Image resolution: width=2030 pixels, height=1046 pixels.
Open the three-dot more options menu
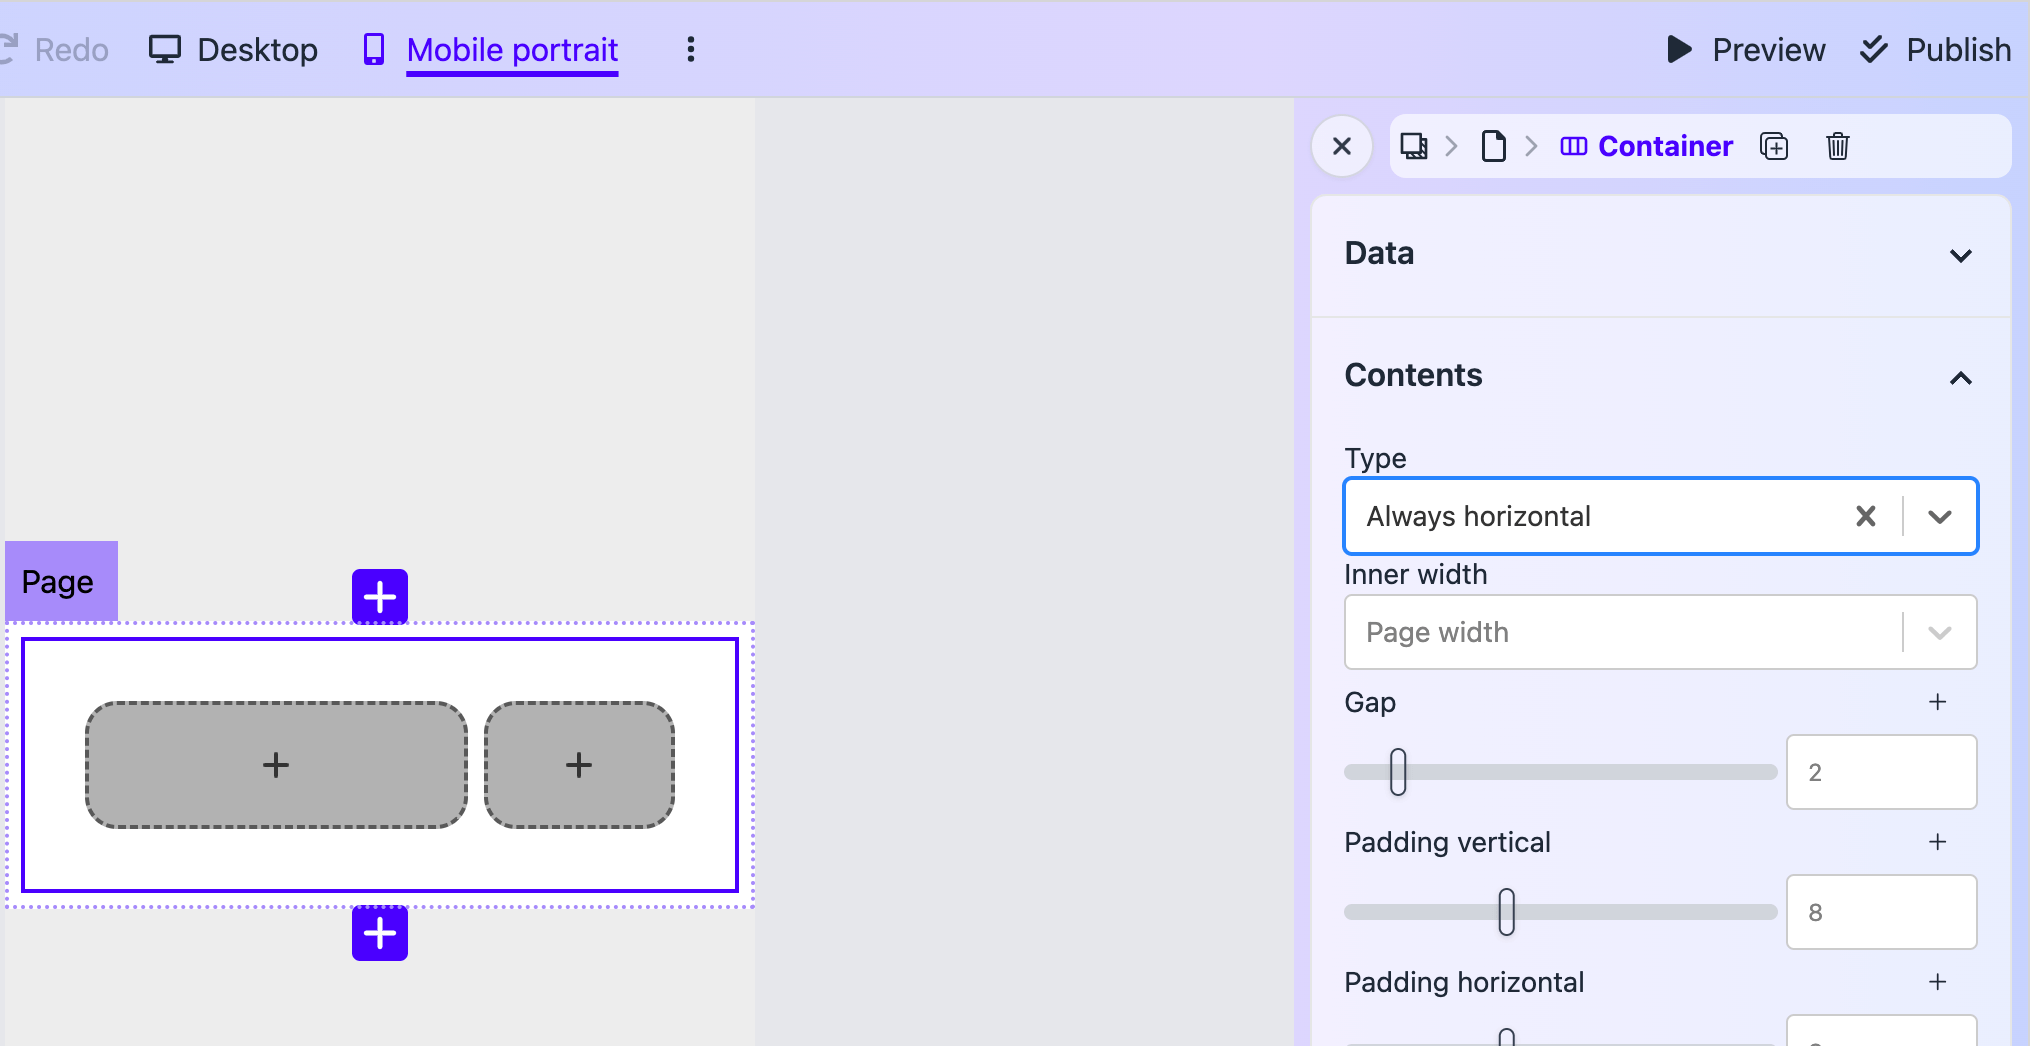690,50
